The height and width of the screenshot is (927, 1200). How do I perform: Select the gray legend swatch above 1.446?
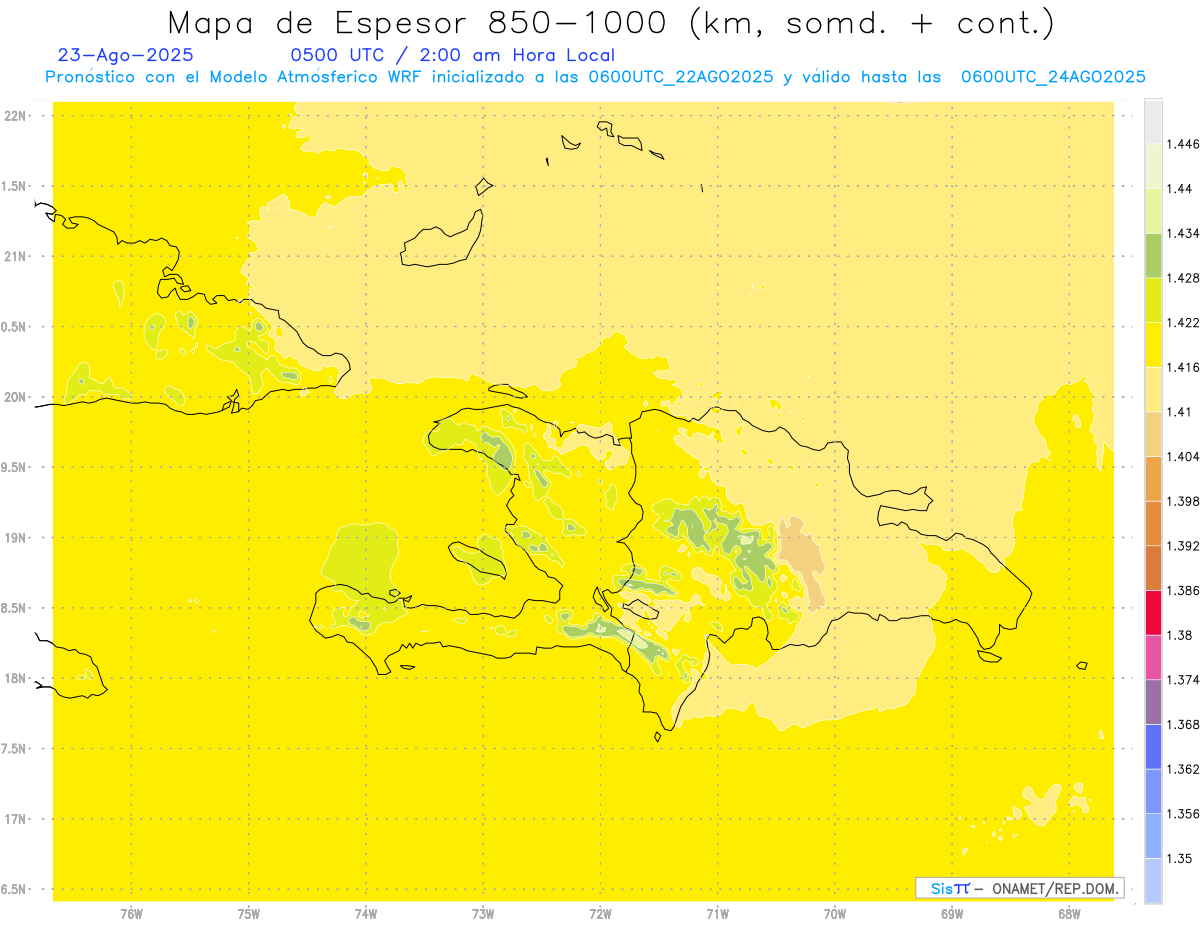(x=1153, y=122)
